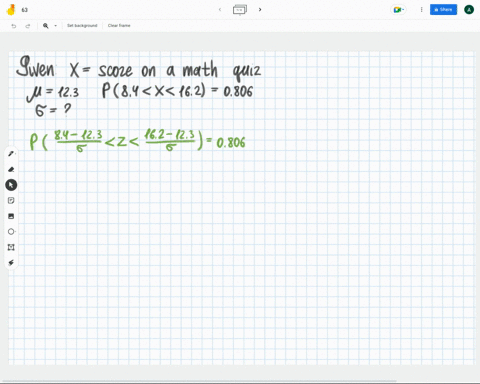
Task: Insert an image
Action: pyautogui.click(x=11, y=216)
